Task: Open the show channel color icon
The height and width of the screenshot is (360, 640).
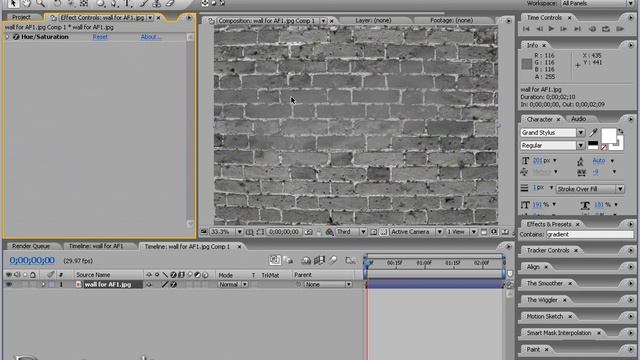Action: point(329,232)
